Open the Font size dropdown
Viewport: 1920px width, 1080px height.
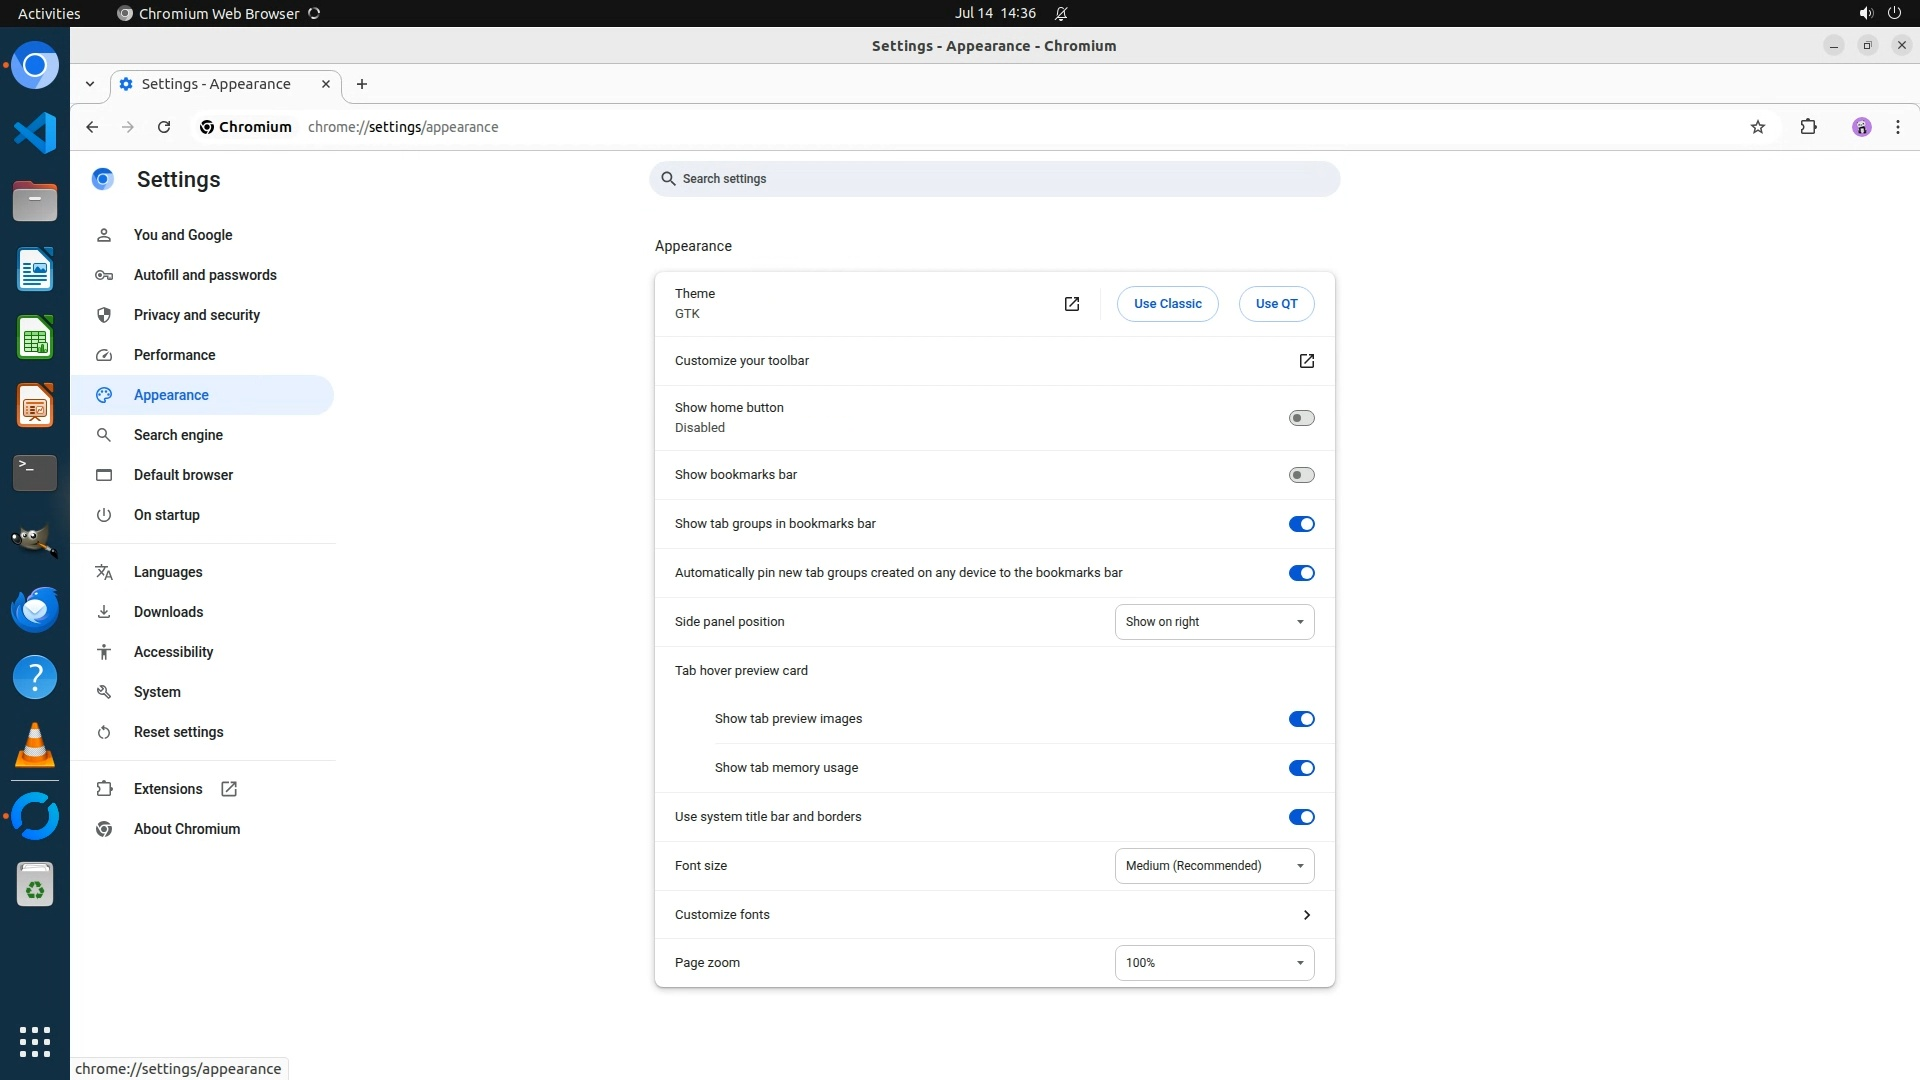[x=1214, y=866]
